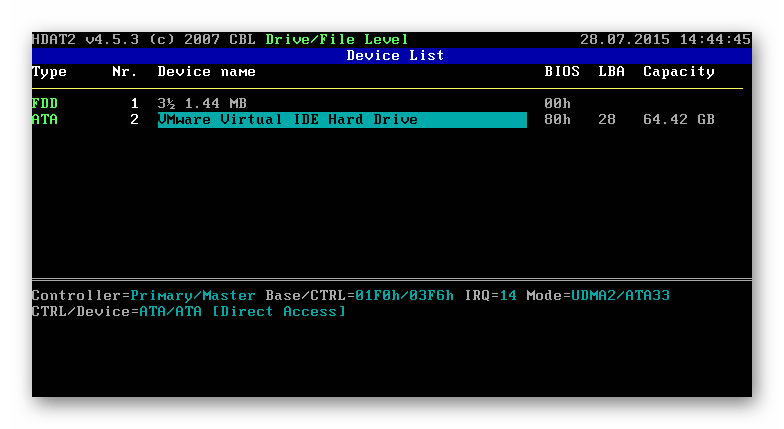Click the 80h BIOS value
This screenshot has width=784, height=429.
(x=558, y=120)
